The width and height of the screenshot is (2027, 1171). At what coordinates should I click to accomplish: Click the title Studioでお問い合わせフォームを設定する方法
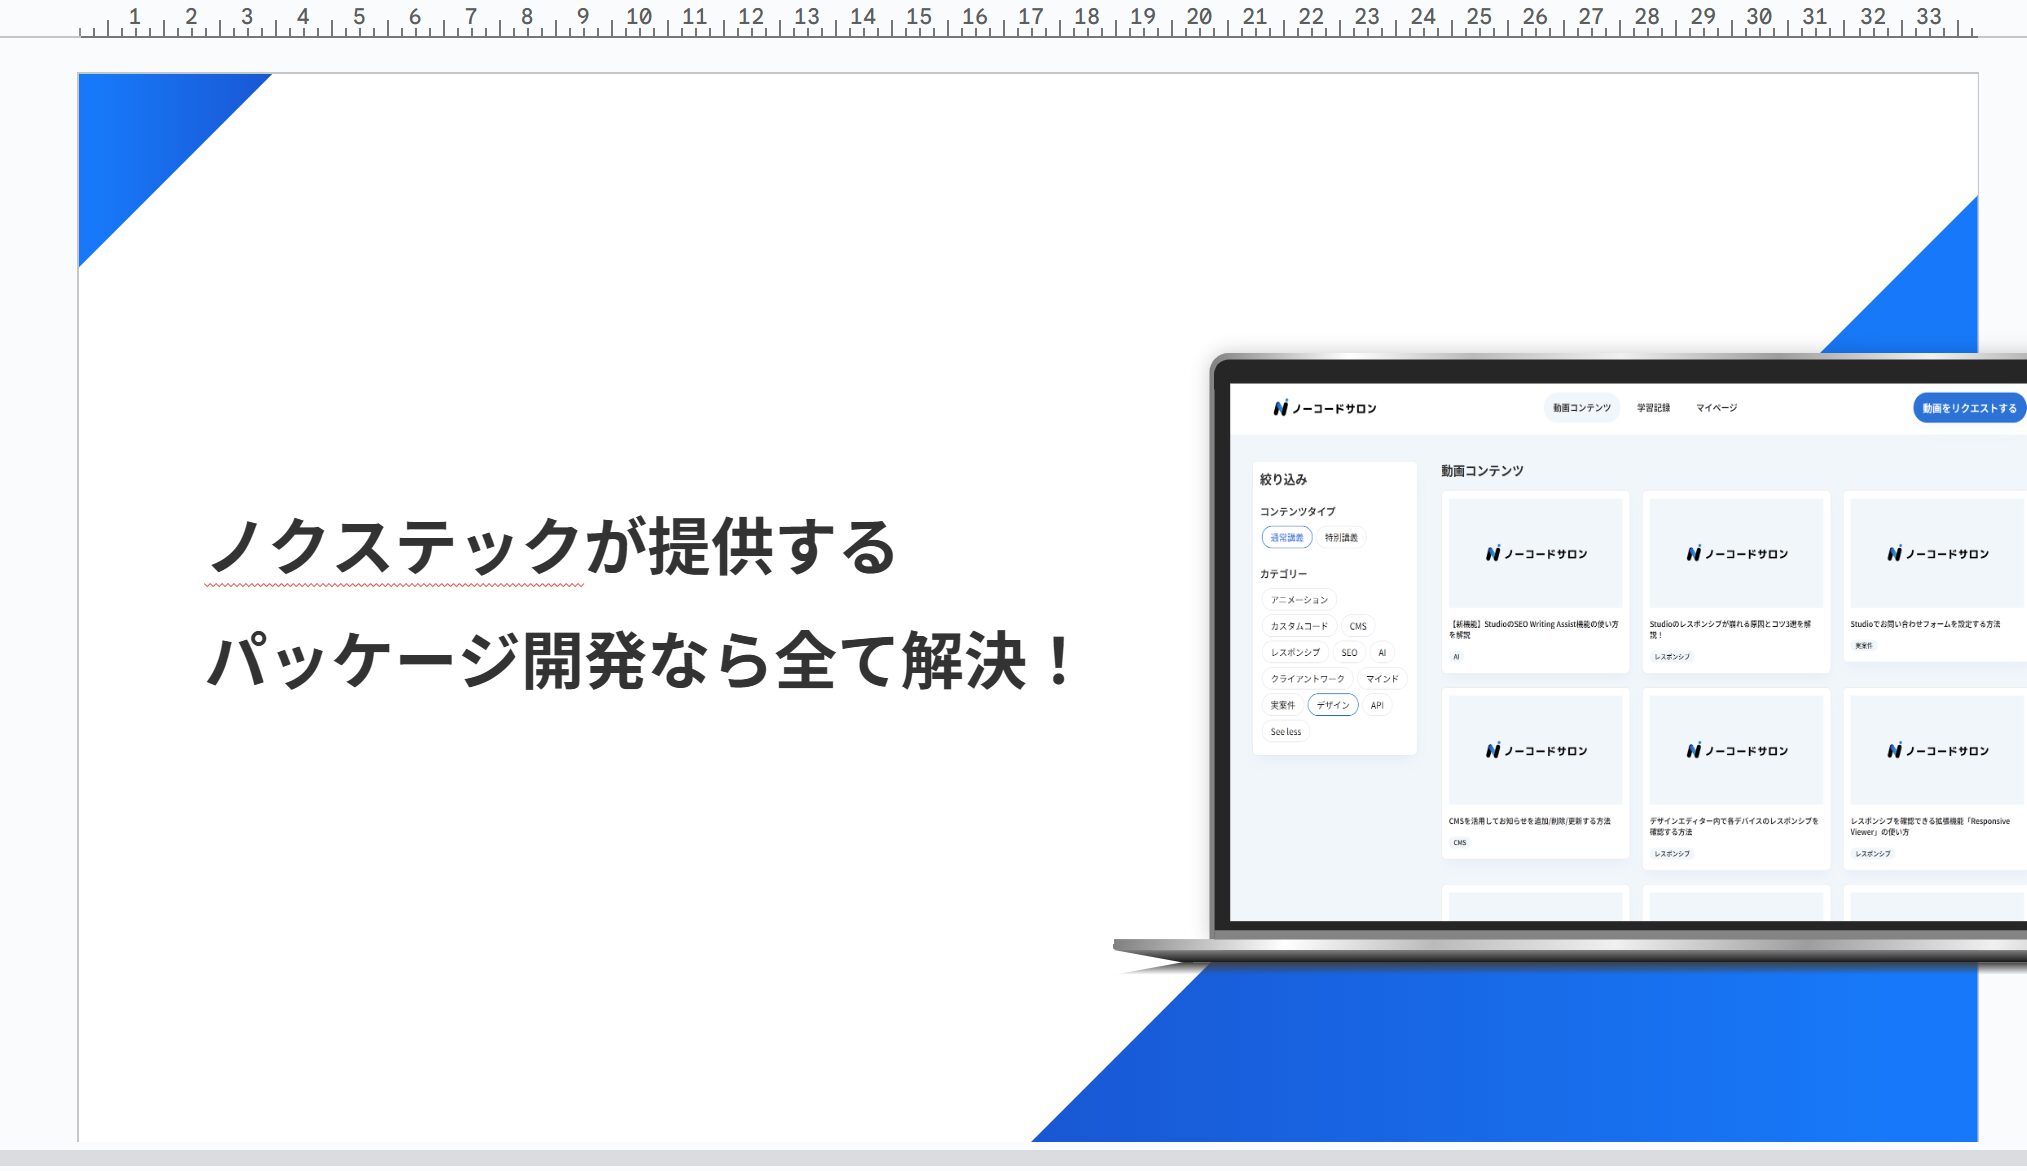(x=1925, y=624)
